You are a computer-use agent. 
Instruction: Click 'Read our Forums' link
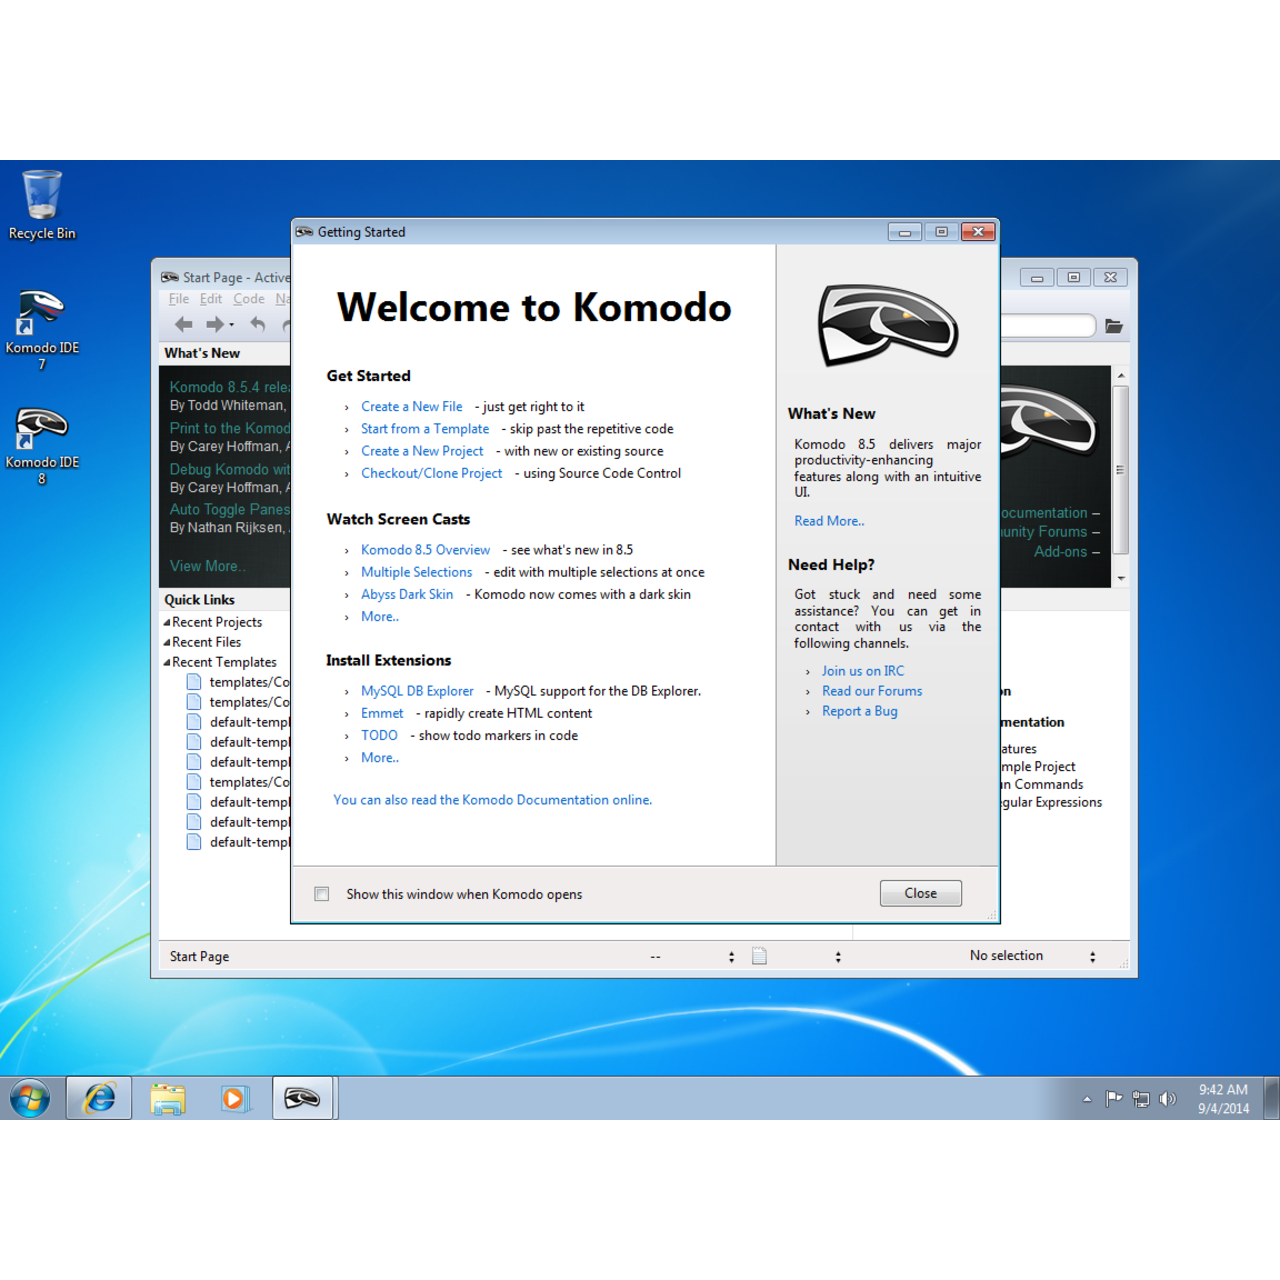tap(872, 691)
